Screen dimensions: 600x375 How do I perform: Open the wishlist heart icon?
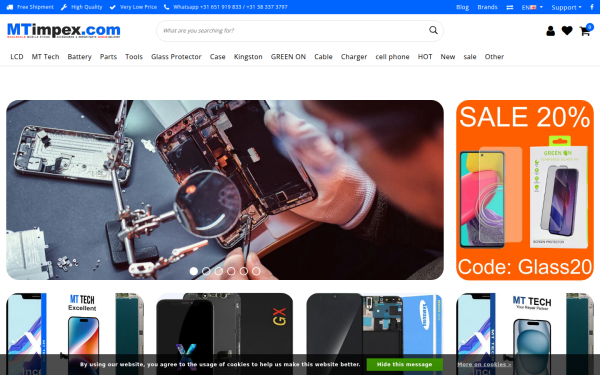point(567,31)
